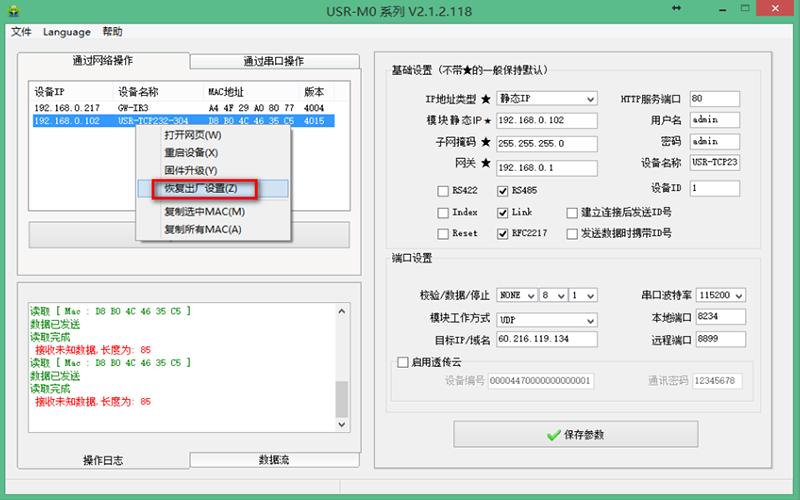Image resolution: width=800 pixels, height=500 pixels.
Task: Choose 固件升级(Y) in context menu
Action: pos(190,171)
